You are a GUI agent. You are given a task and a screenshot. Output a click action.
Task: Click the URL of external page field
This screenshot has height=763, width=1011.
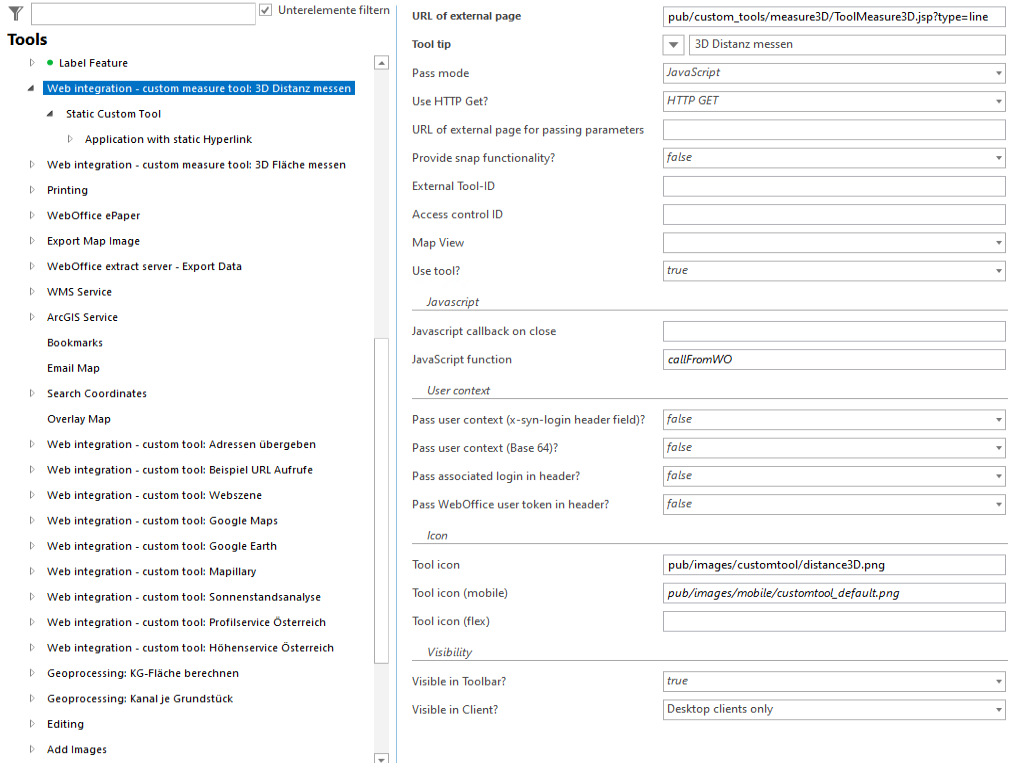(834, 16)
